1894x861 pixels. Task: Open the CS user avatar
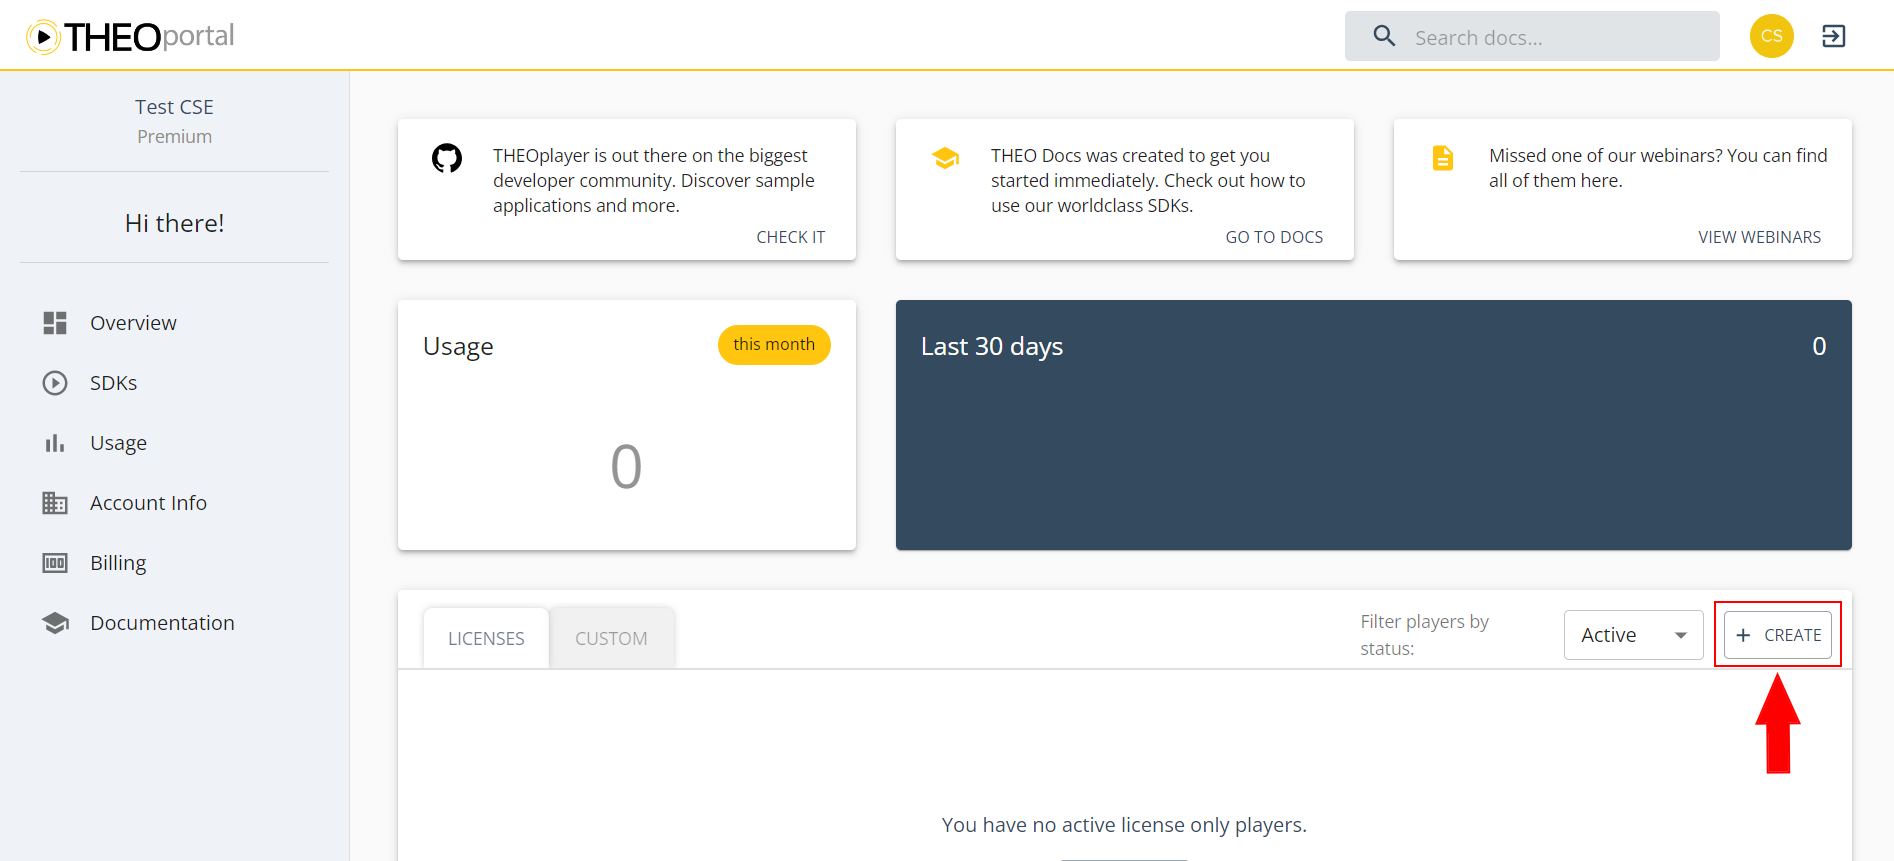click(1771, 36)
